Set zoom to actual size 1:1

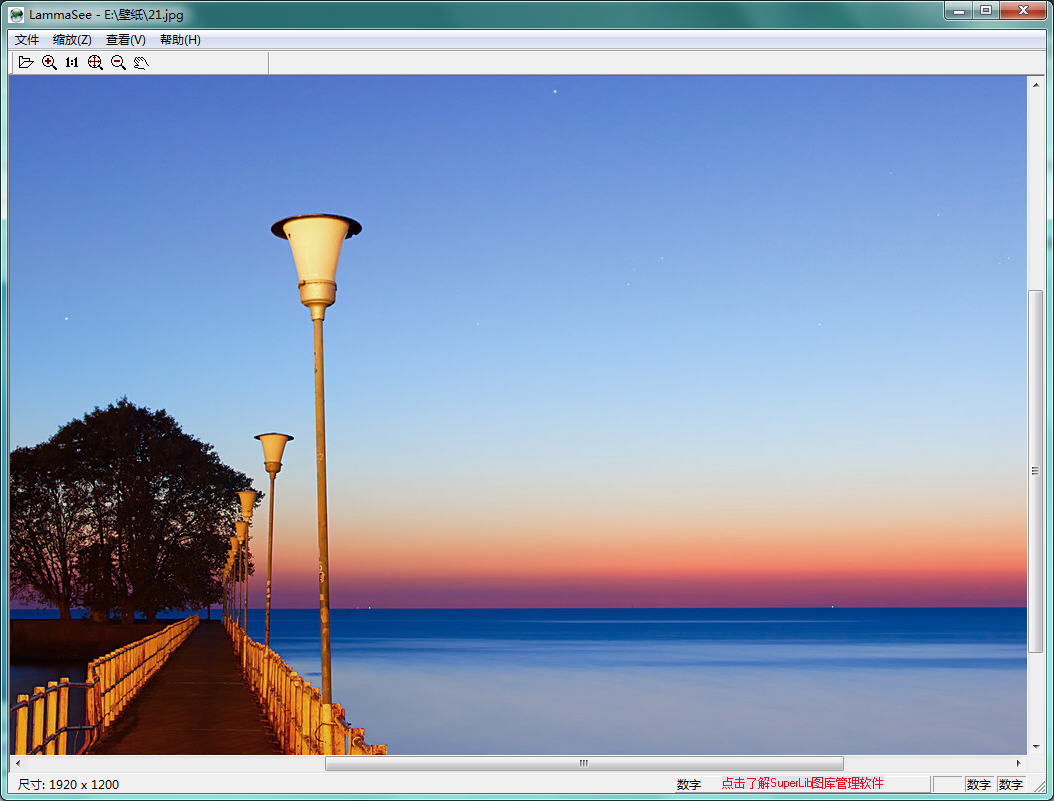(72, 62)
